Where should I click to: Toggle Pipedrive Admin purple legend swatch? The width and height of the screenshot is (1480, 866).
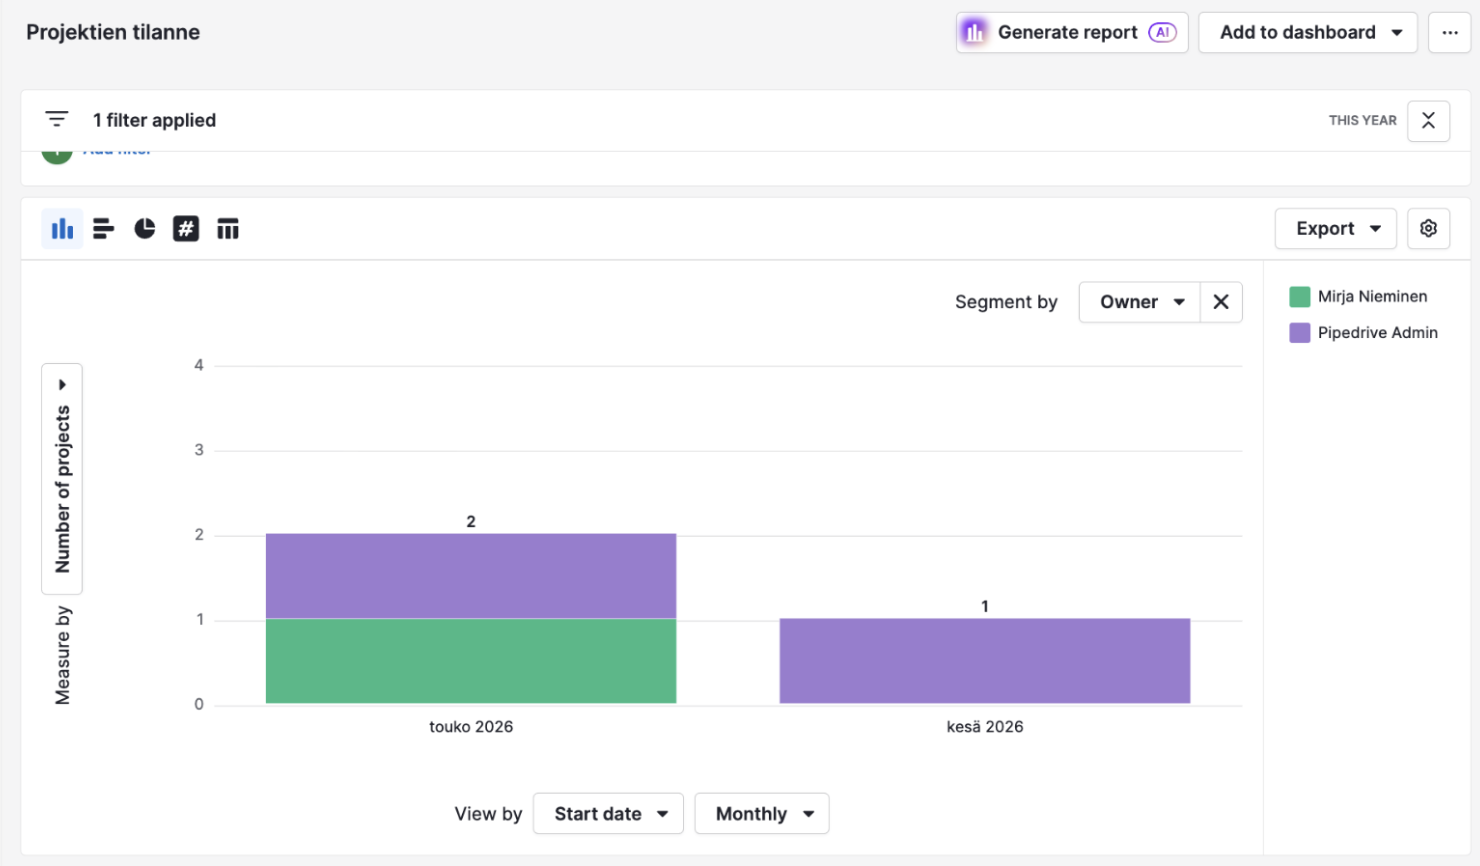tap(1300, 332)
